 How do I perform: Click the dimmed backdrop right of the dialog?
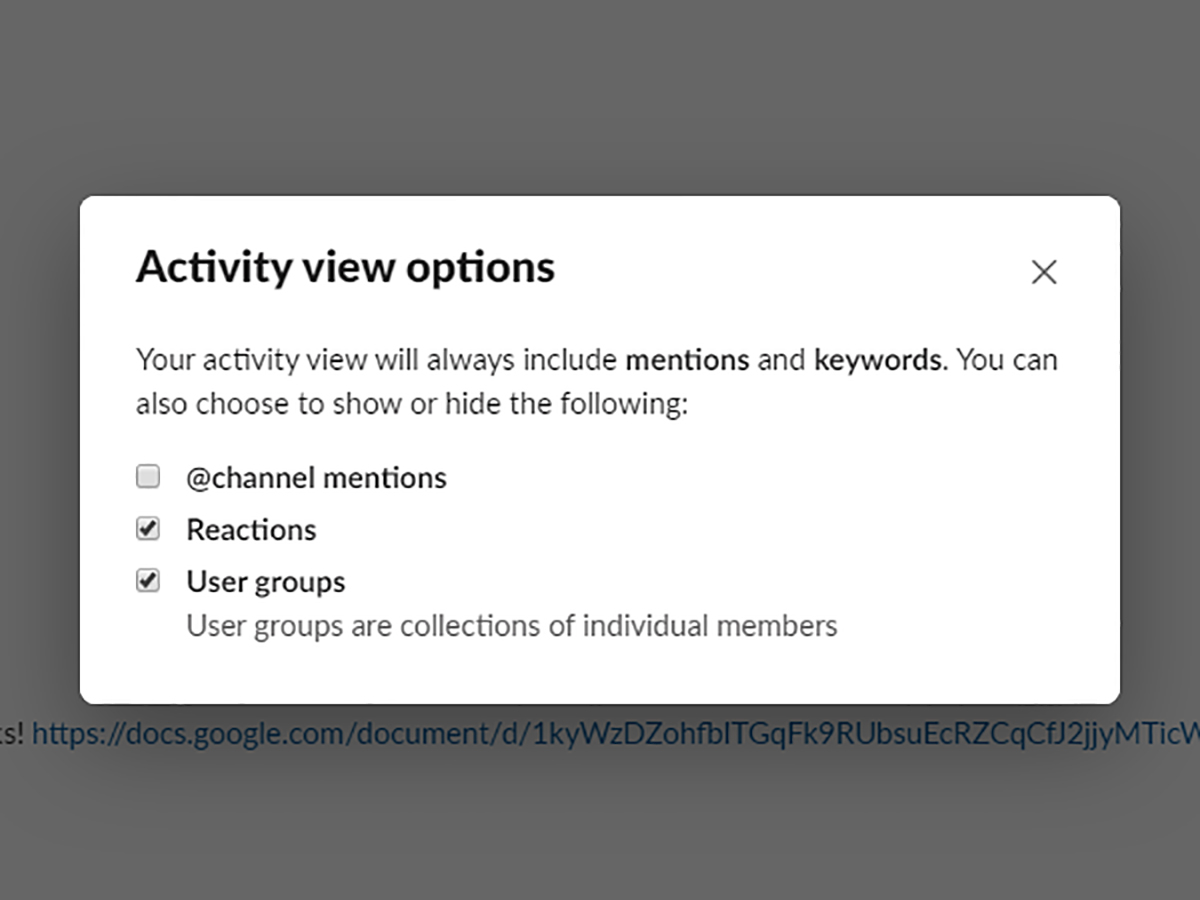pos(1160,450)
